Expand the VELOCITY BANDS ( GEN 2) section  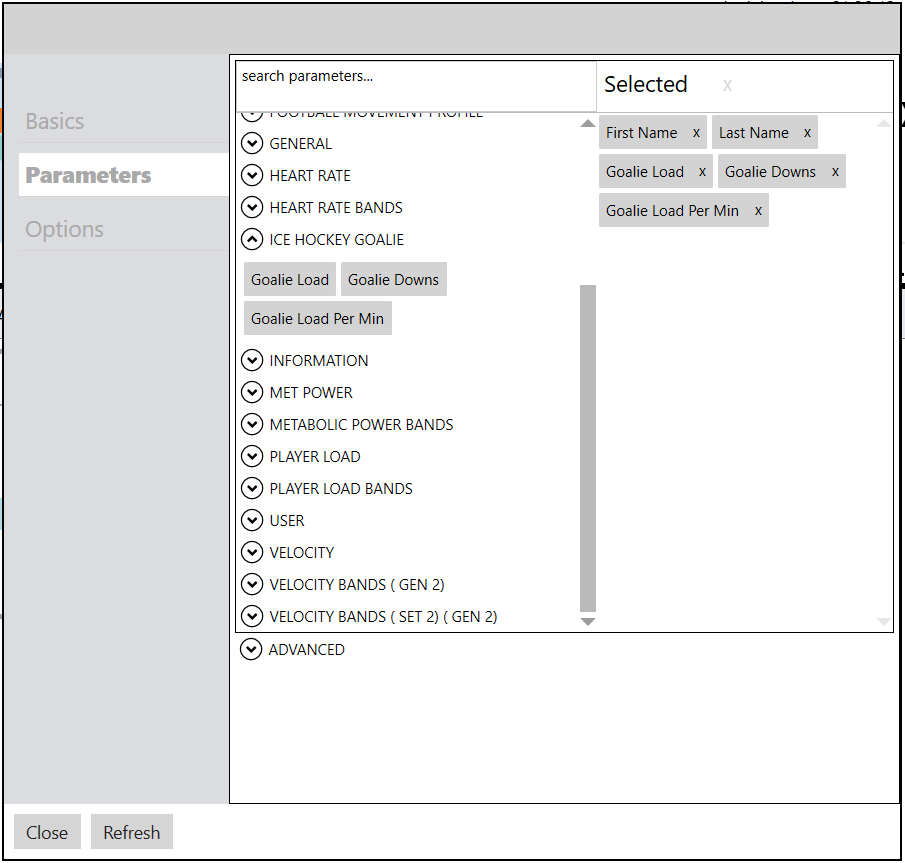pos(252,584)
